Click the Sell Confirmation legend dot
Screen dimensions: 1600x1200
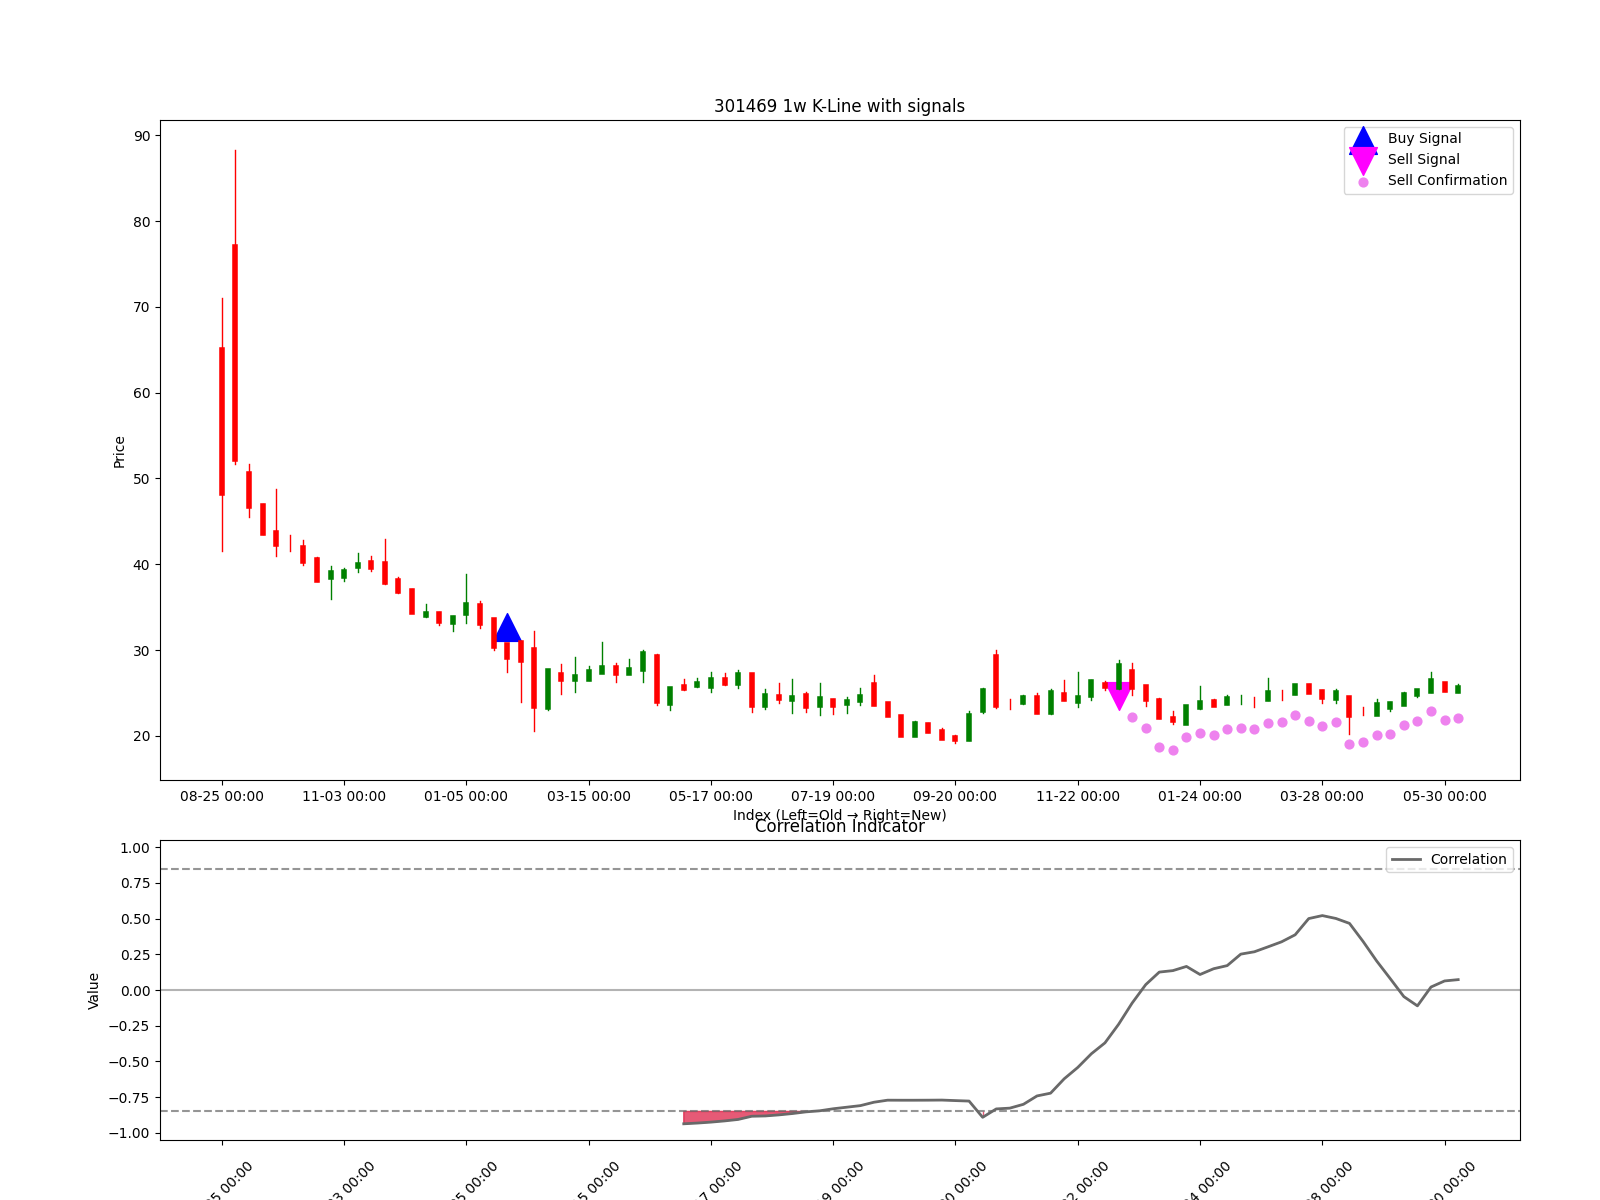1363,182
